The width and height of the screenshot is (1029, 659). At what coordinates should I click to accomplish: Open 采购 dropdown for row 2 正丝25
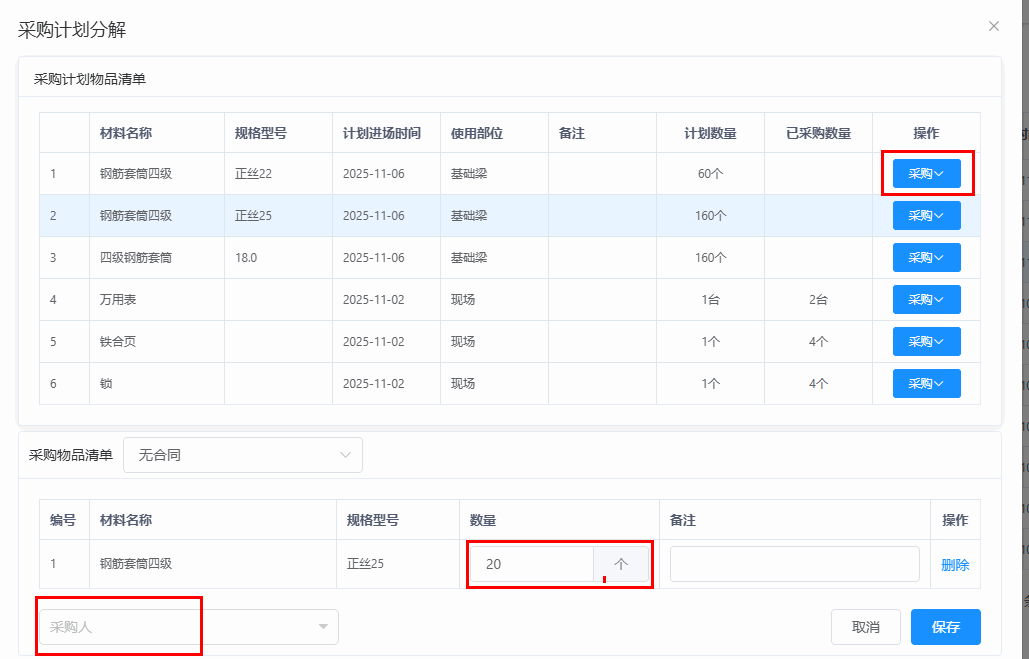[x=926, y=216]
